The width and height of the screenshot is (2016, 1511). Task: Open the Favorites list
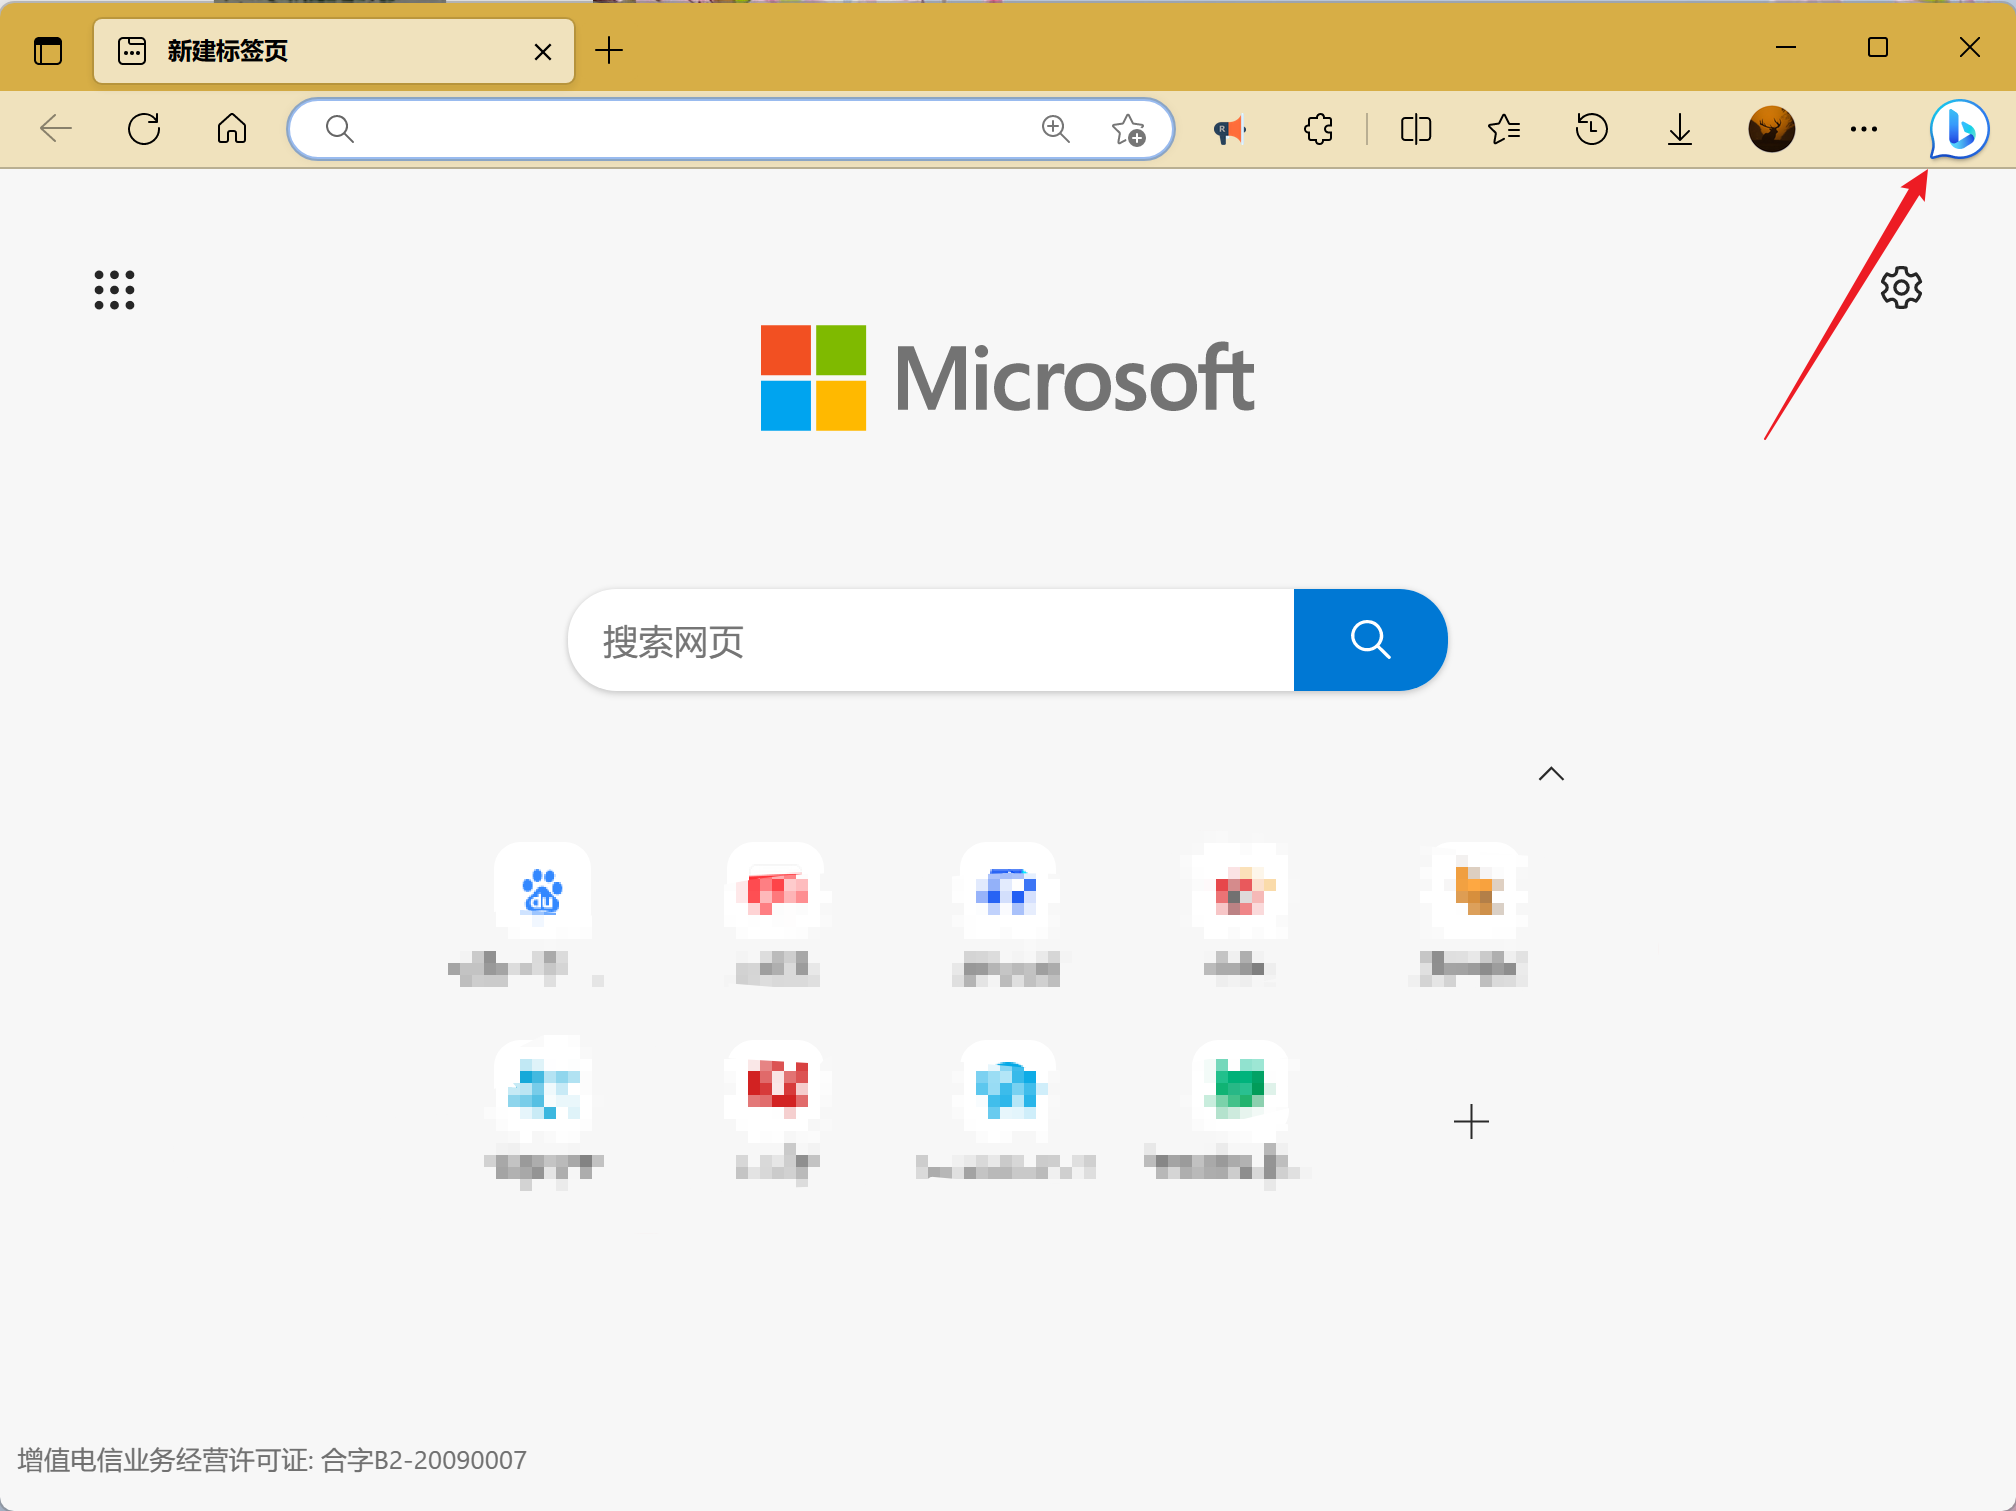pos(1504,129)
